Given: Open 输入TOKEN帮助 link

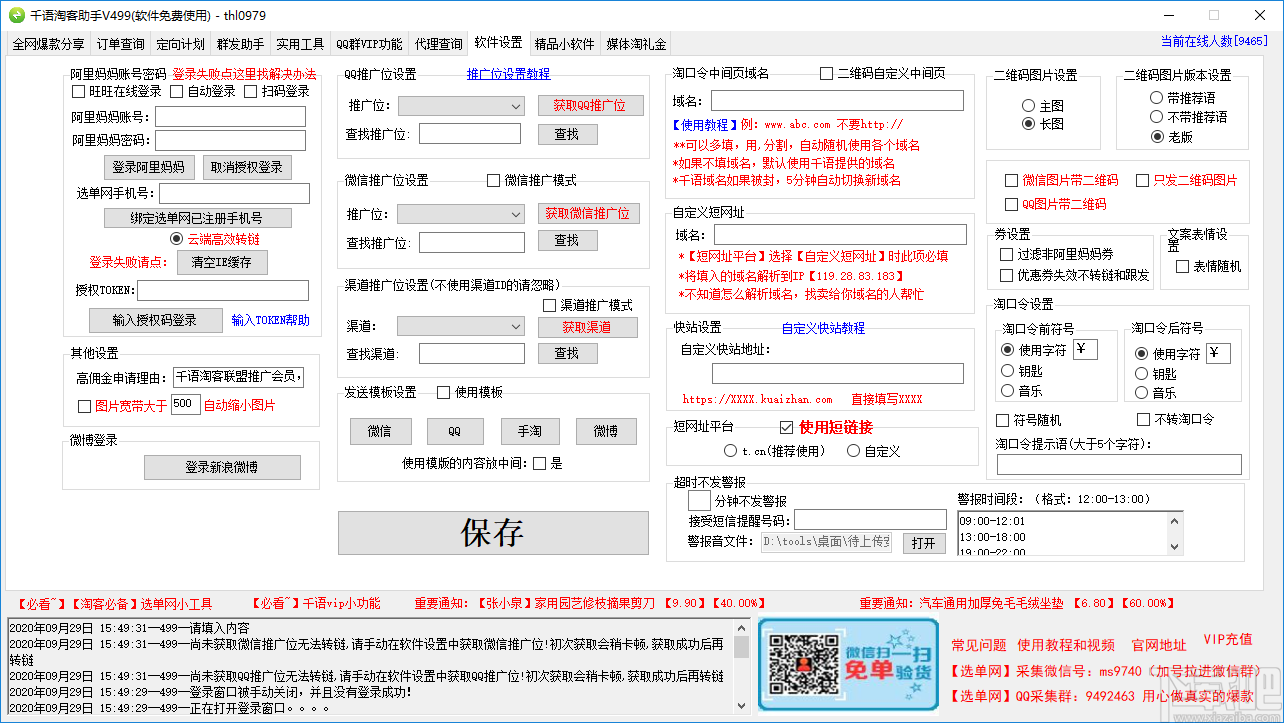Looking at the screenshot, I should pos(270,320).
